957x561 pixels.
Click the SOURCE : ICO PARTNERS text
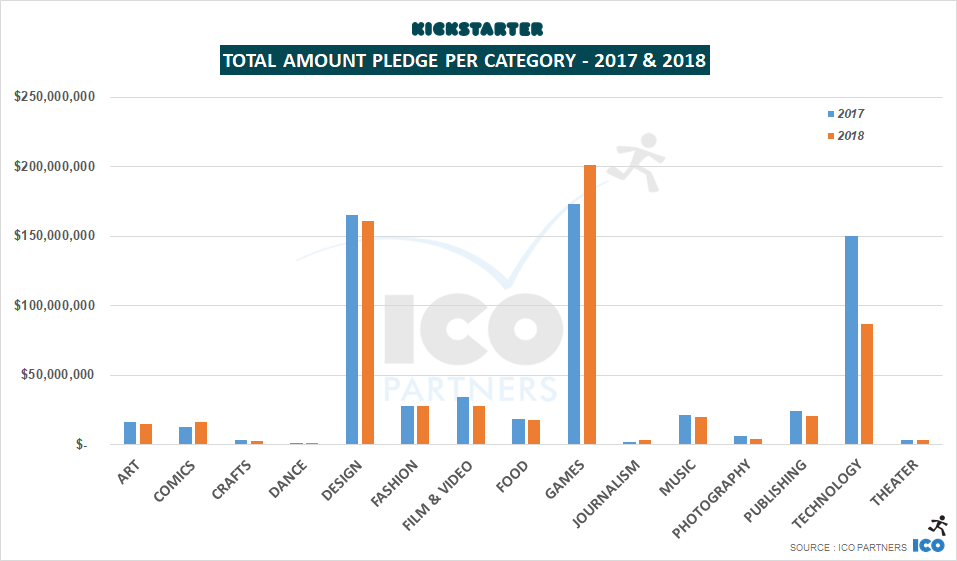coord(848,547)
